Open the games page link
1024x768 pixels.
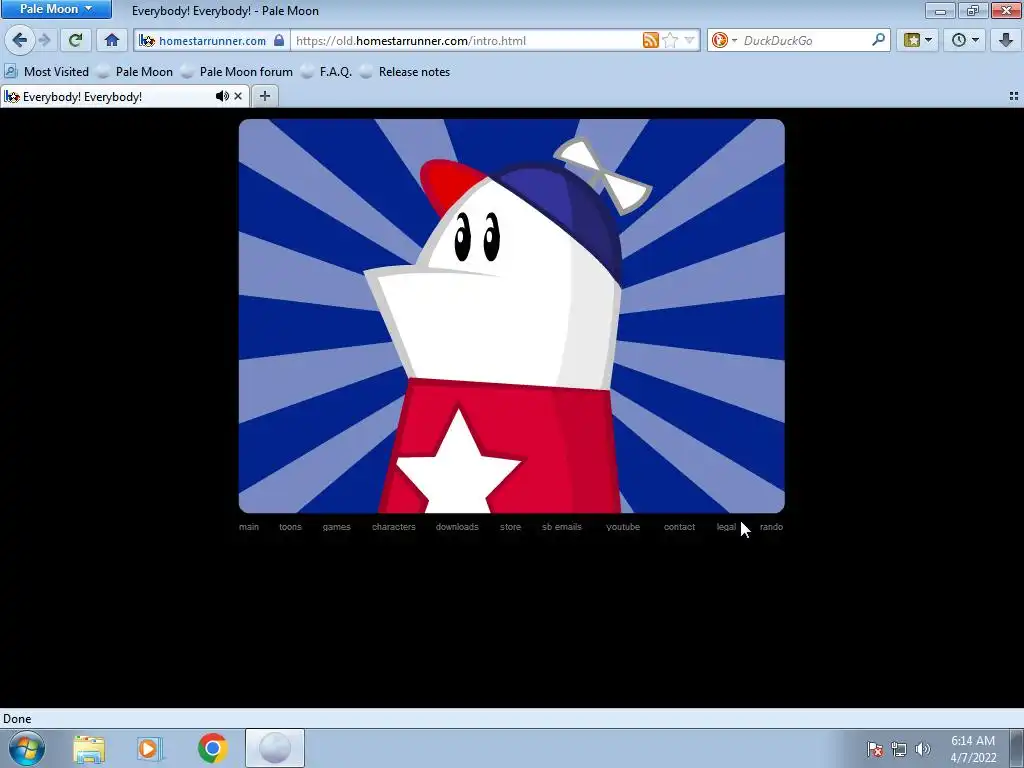(336, 527)
